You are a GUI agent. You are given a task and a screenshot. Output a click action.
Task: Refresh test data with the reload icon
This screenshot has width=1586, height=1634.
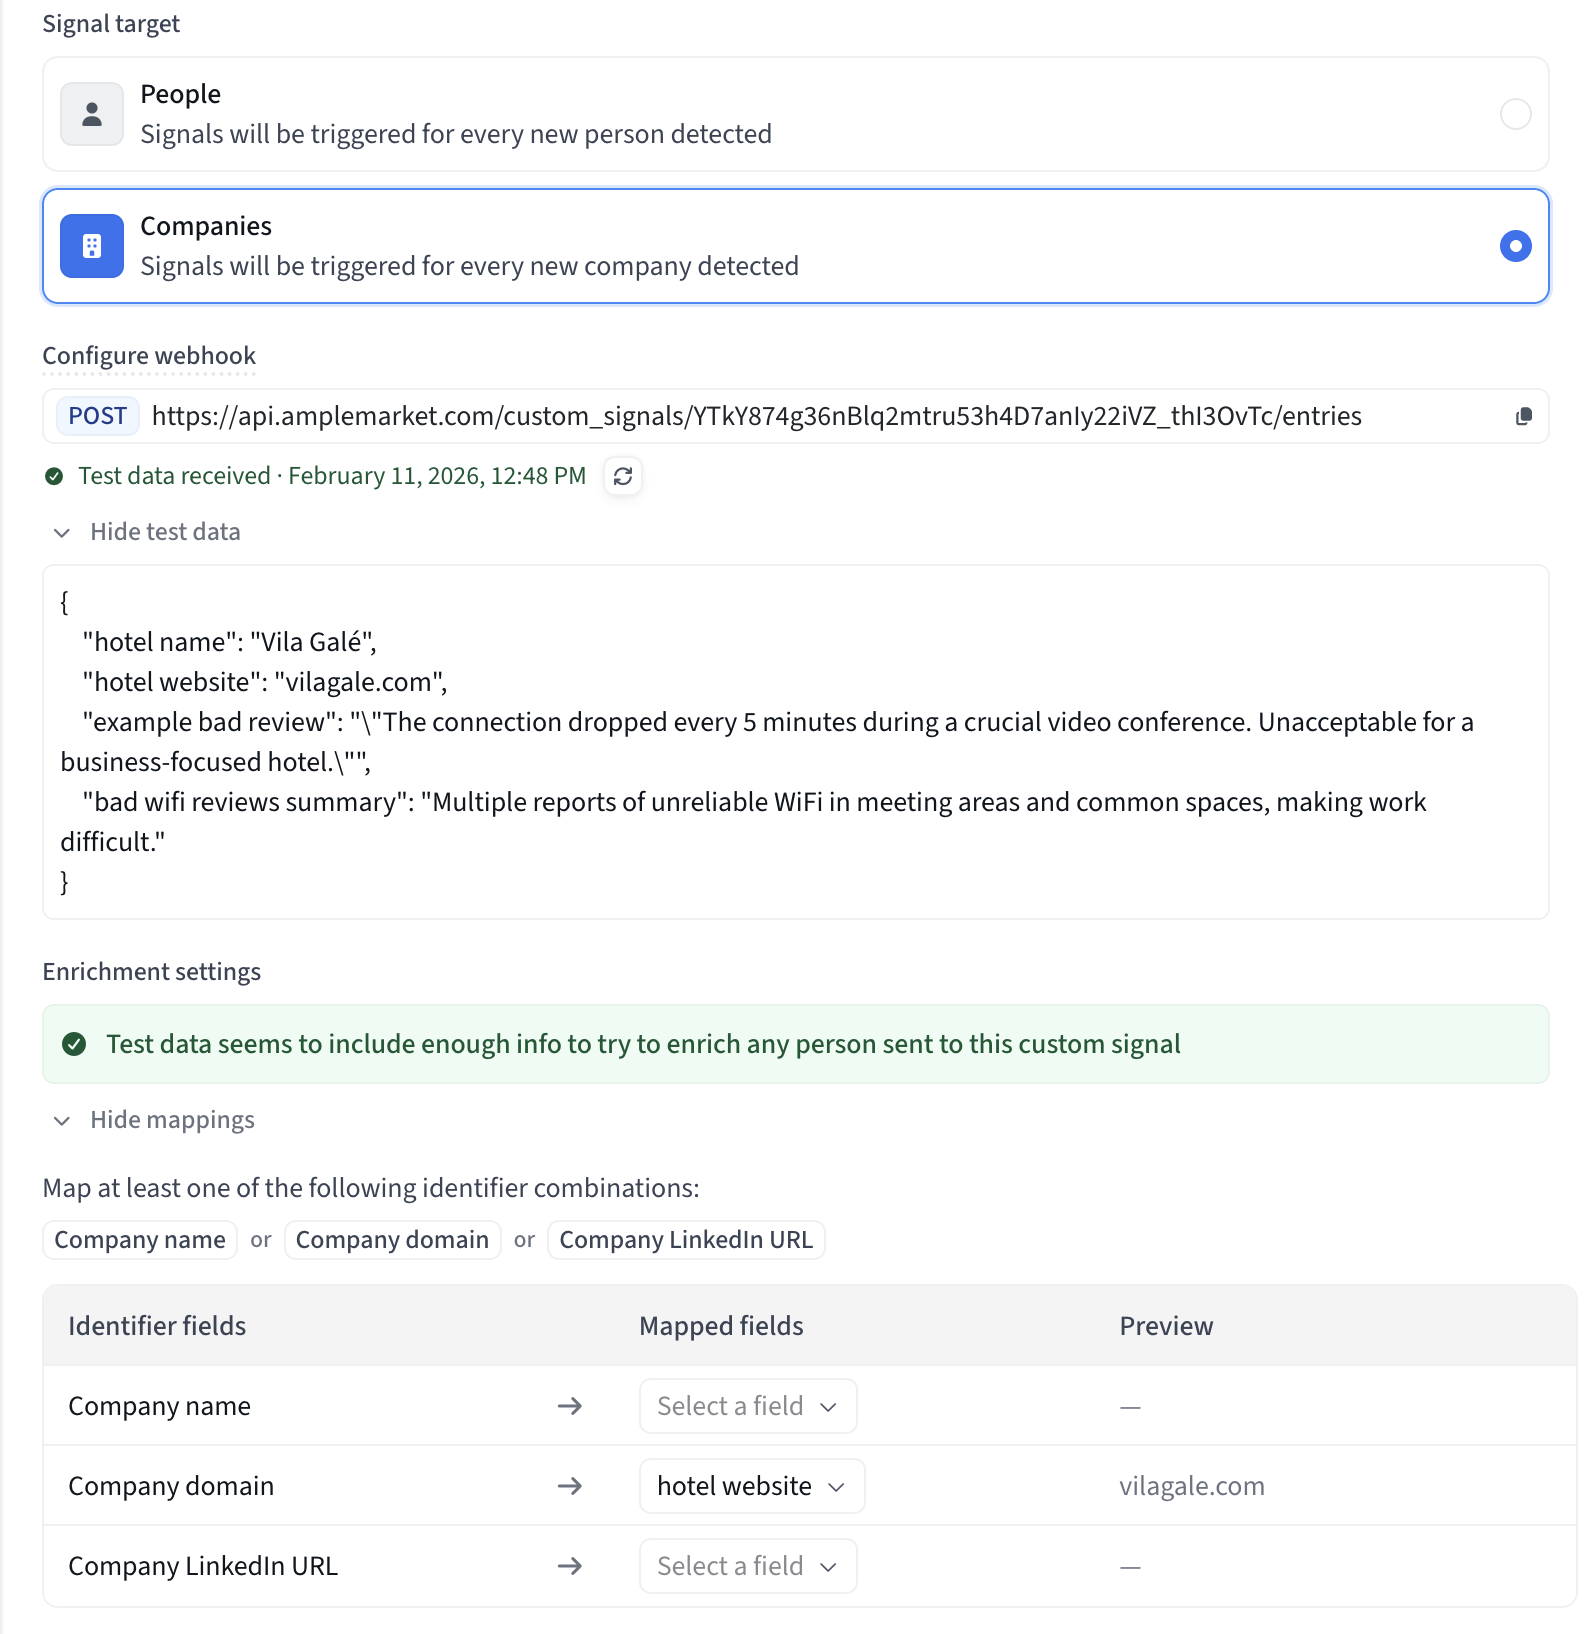[623, 476]
